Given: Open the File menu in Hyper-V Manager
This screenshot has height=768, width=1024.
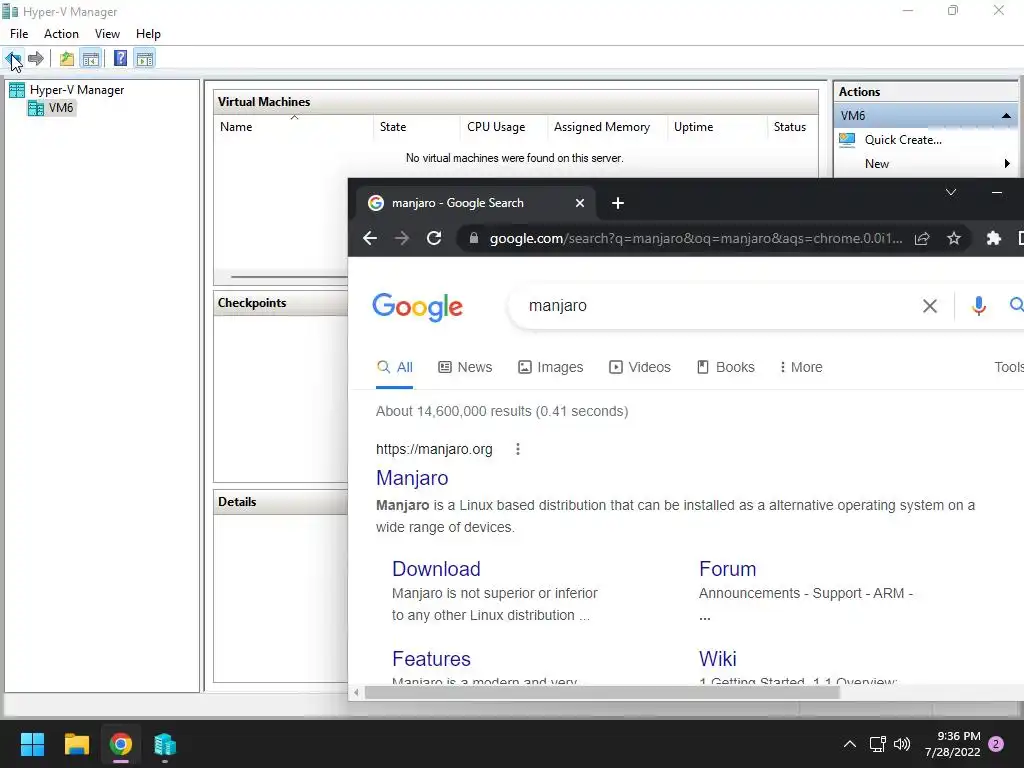Looking at the screenshot, I should [19, 34].
